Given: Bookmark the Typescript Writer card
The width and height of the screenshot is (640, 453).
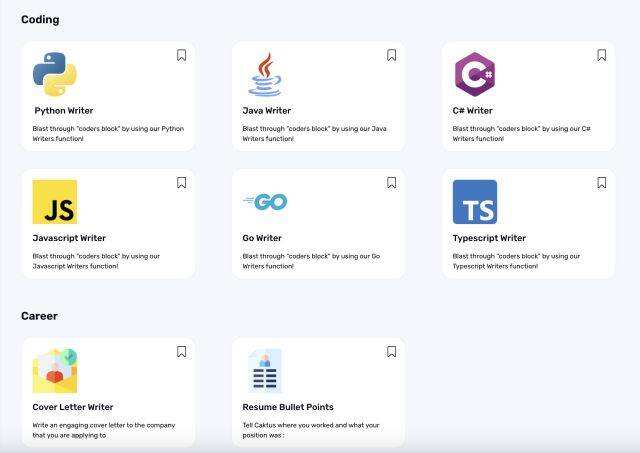Looking at the screenshot, I should [601, 183].
